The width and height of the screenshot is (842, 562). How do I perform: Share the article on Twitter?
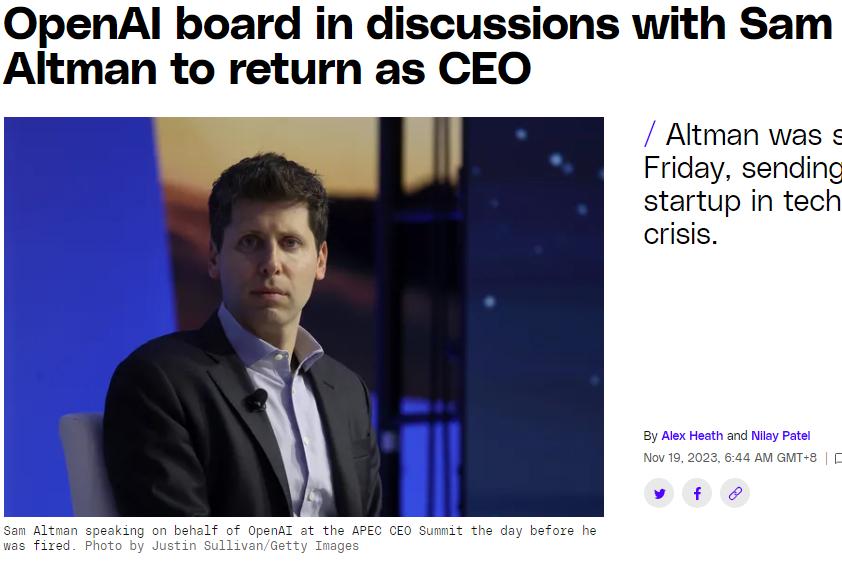click(659, 493)
